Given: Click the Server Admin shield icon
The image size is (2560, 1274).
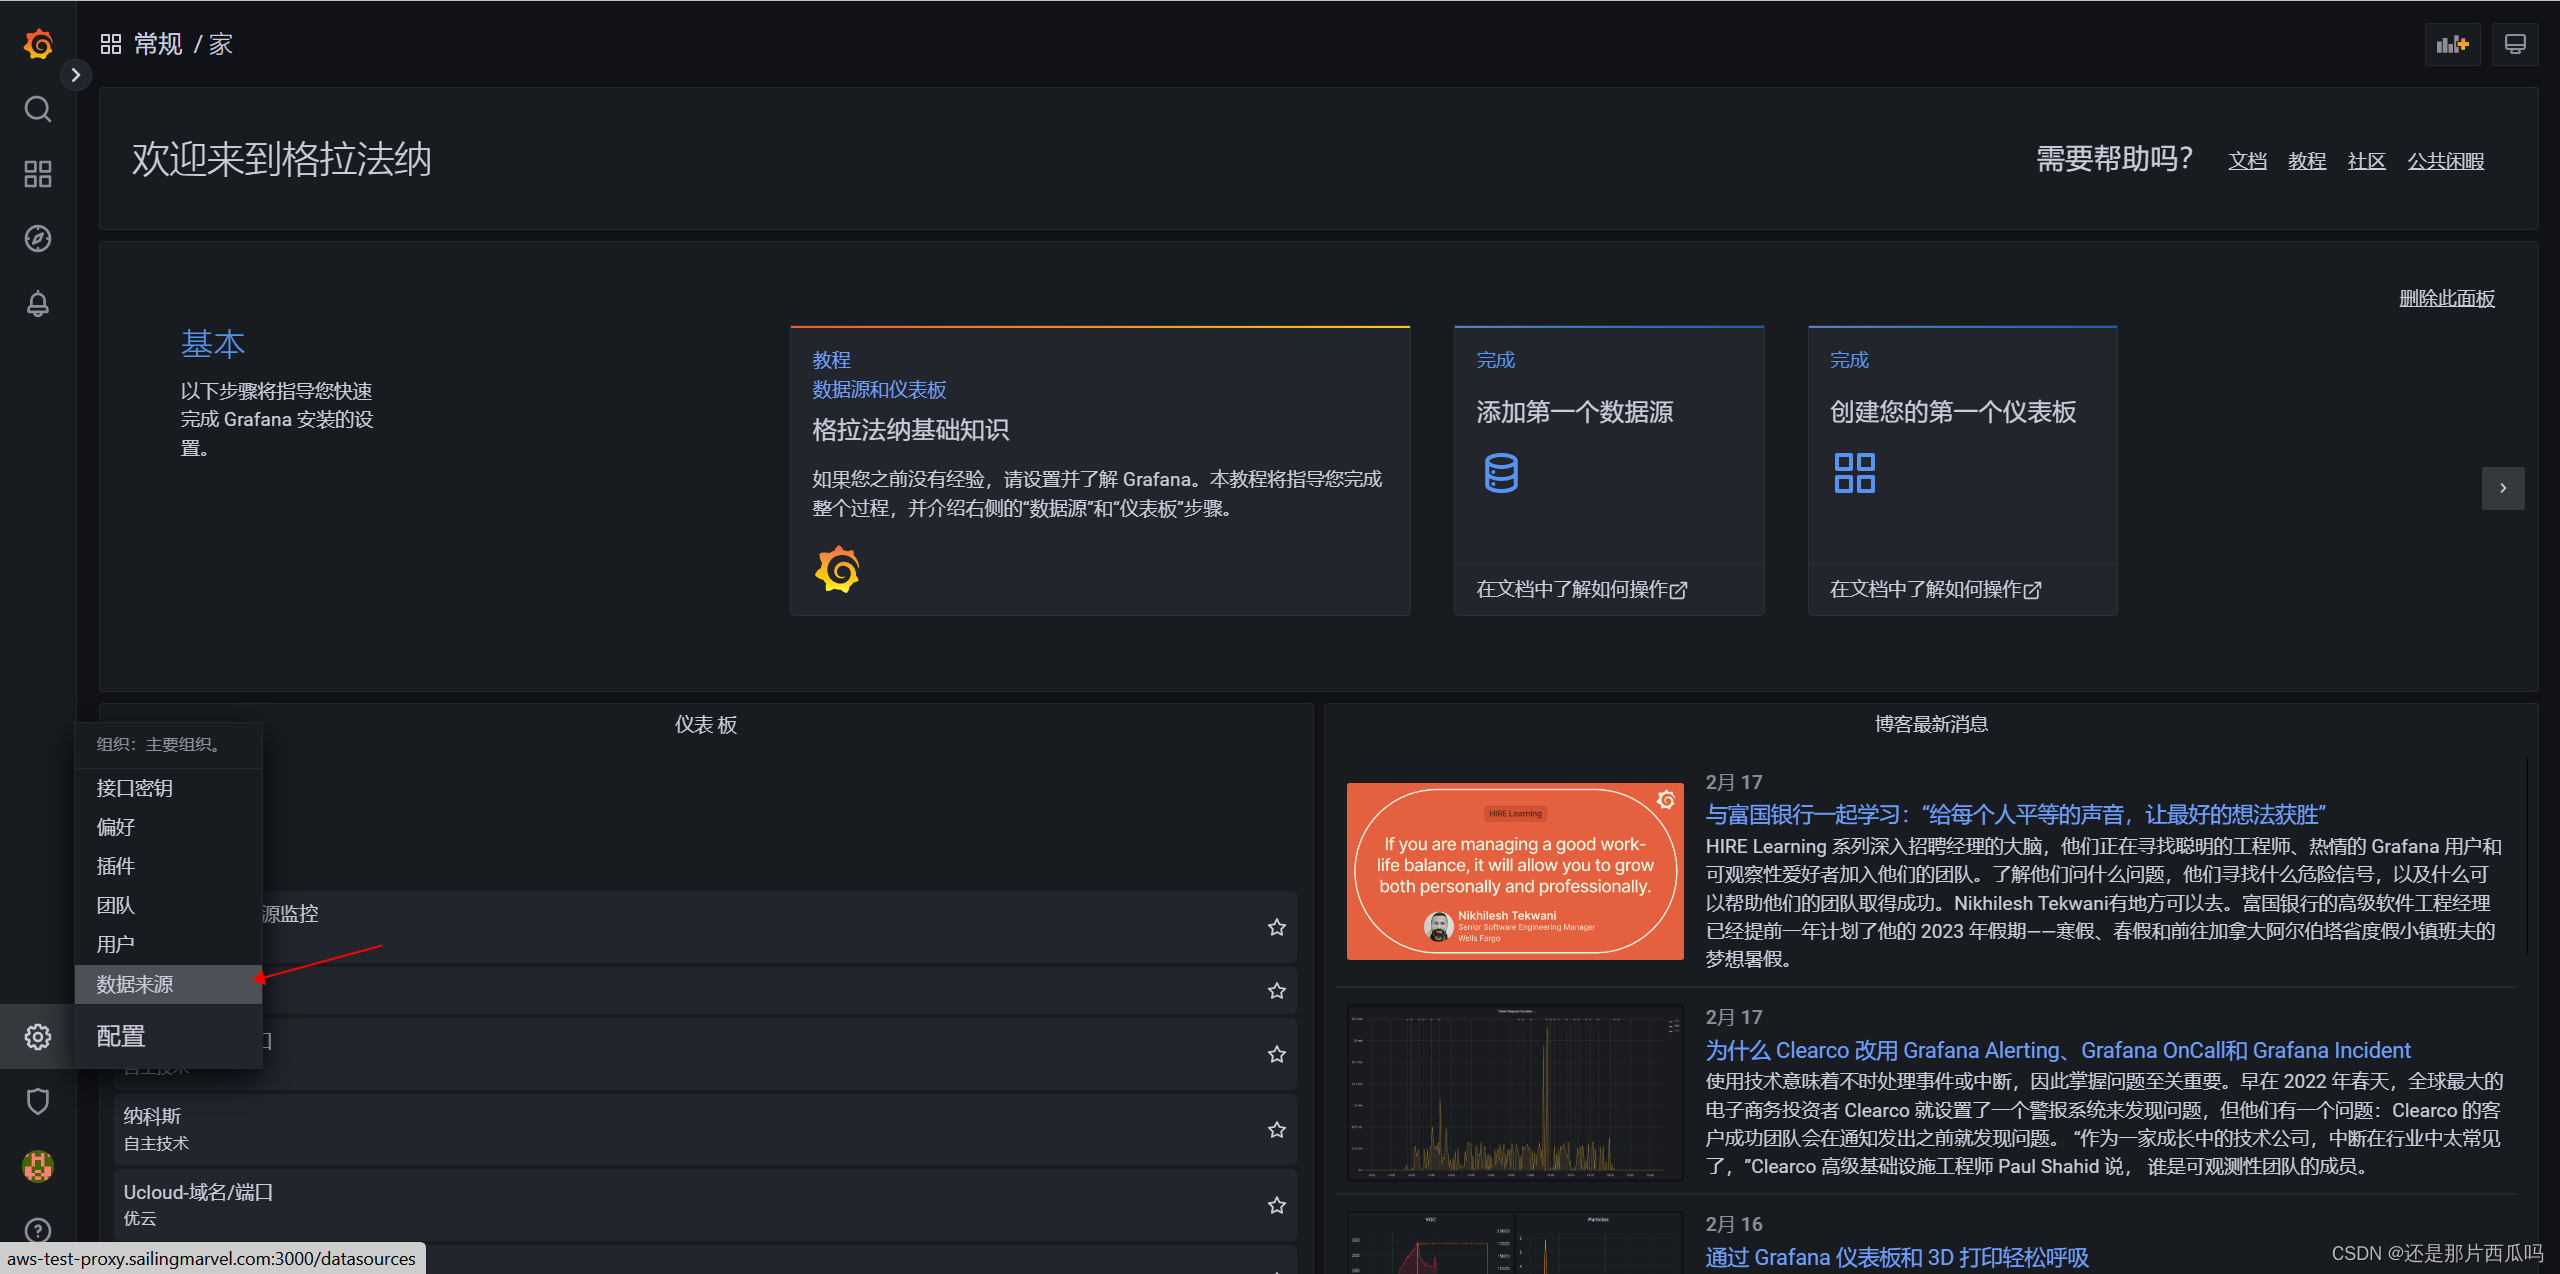Looking at the screenshot, I should pyautogui.click(x=38, y=1101).
